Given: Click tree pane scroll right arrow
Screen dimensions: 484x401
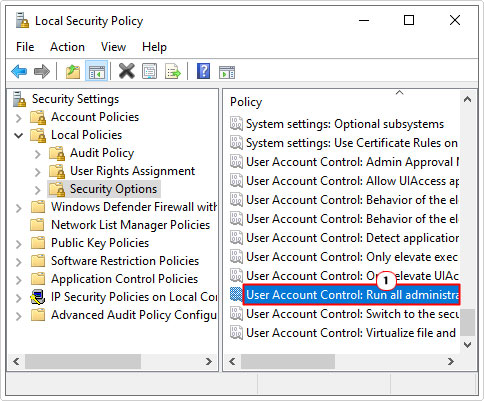Looking at the screenshot, I should pyautogui.click(x=209, y=361).
